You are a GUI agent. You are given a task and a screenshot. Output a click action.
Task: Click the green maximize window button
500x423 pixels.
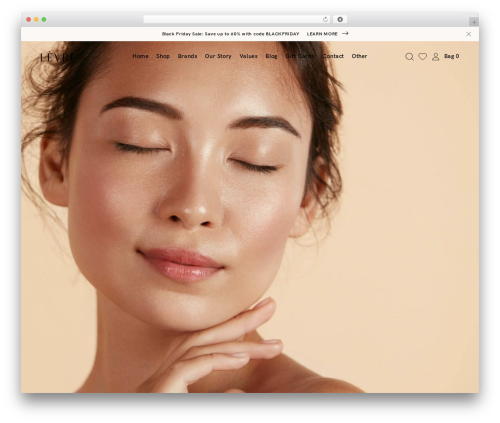click(44, 19)
